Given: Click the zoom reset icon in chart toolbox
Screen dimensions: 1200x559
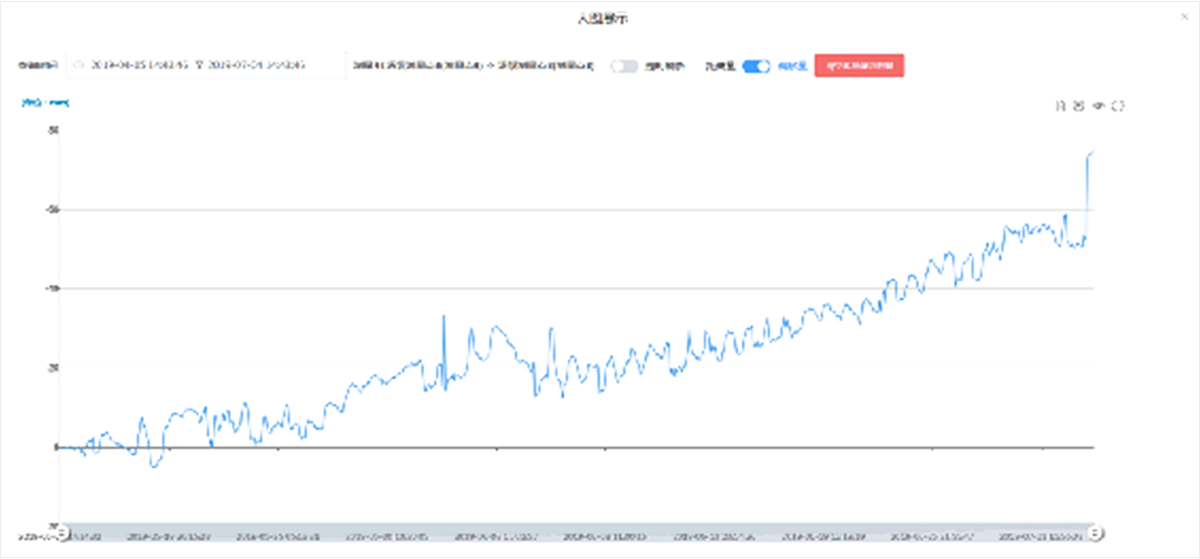Looking at the screenshot, I should (x=1079, y=106).
